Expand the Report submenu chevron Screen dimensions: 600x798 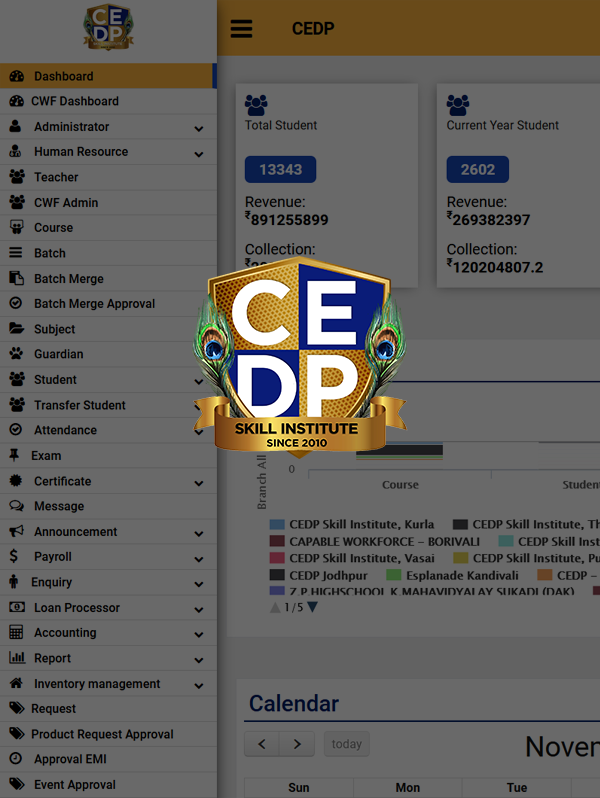(x=199, y=660)
